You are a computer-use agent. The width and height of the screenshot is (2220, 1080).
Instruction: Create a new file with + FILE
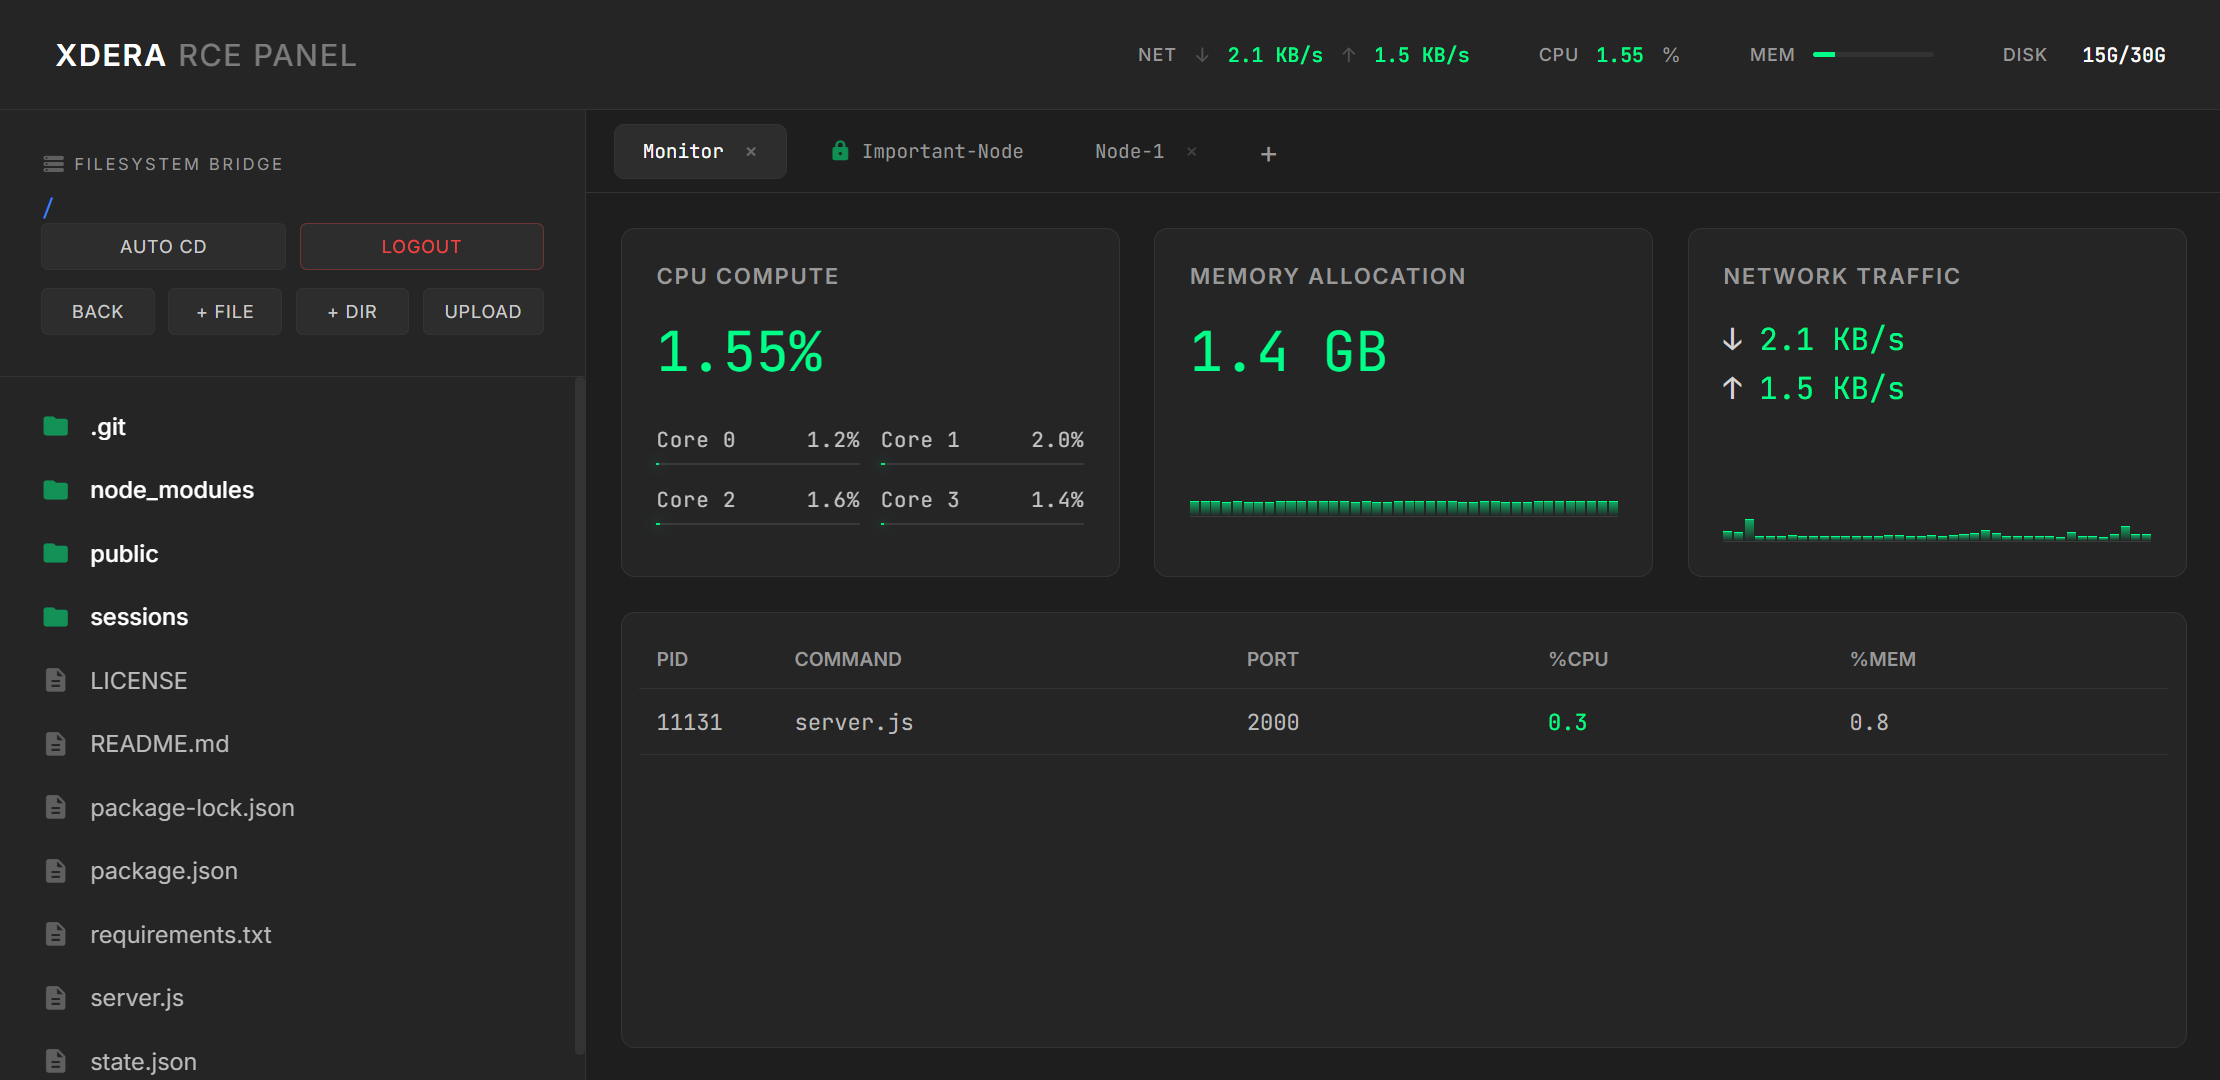(x=225, y=312)
